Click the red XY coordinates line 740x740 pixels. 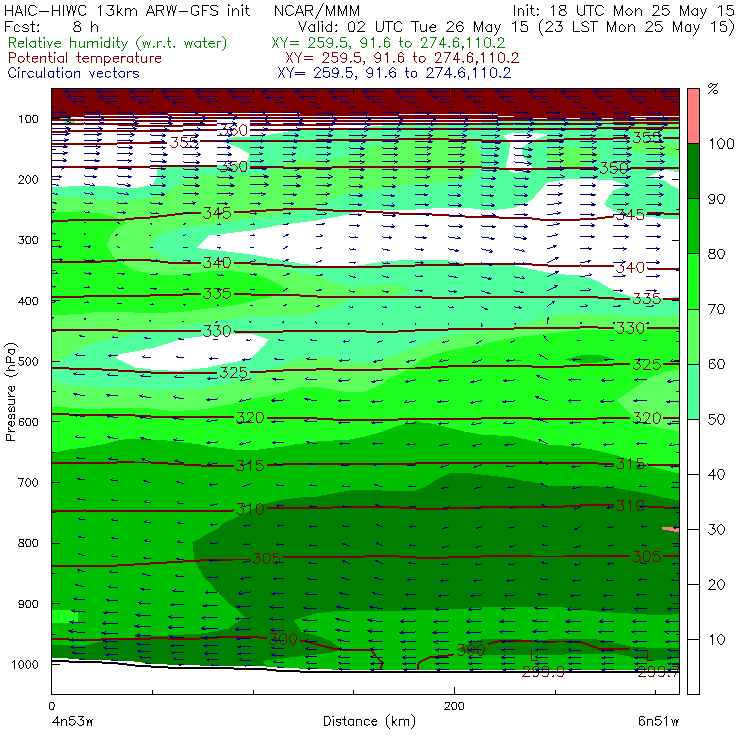[x=402, y=58]
